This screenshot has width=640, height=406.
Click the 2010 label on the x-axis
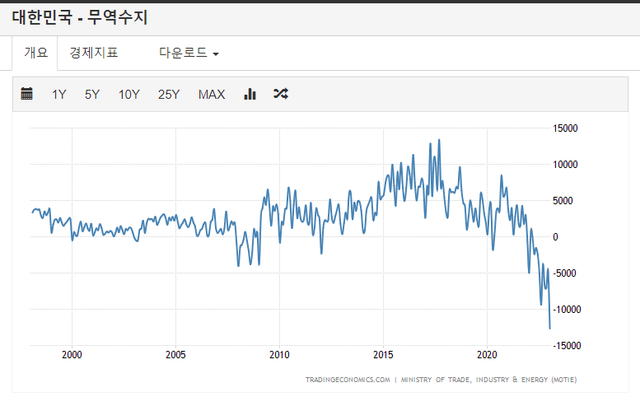click(279, 355)
